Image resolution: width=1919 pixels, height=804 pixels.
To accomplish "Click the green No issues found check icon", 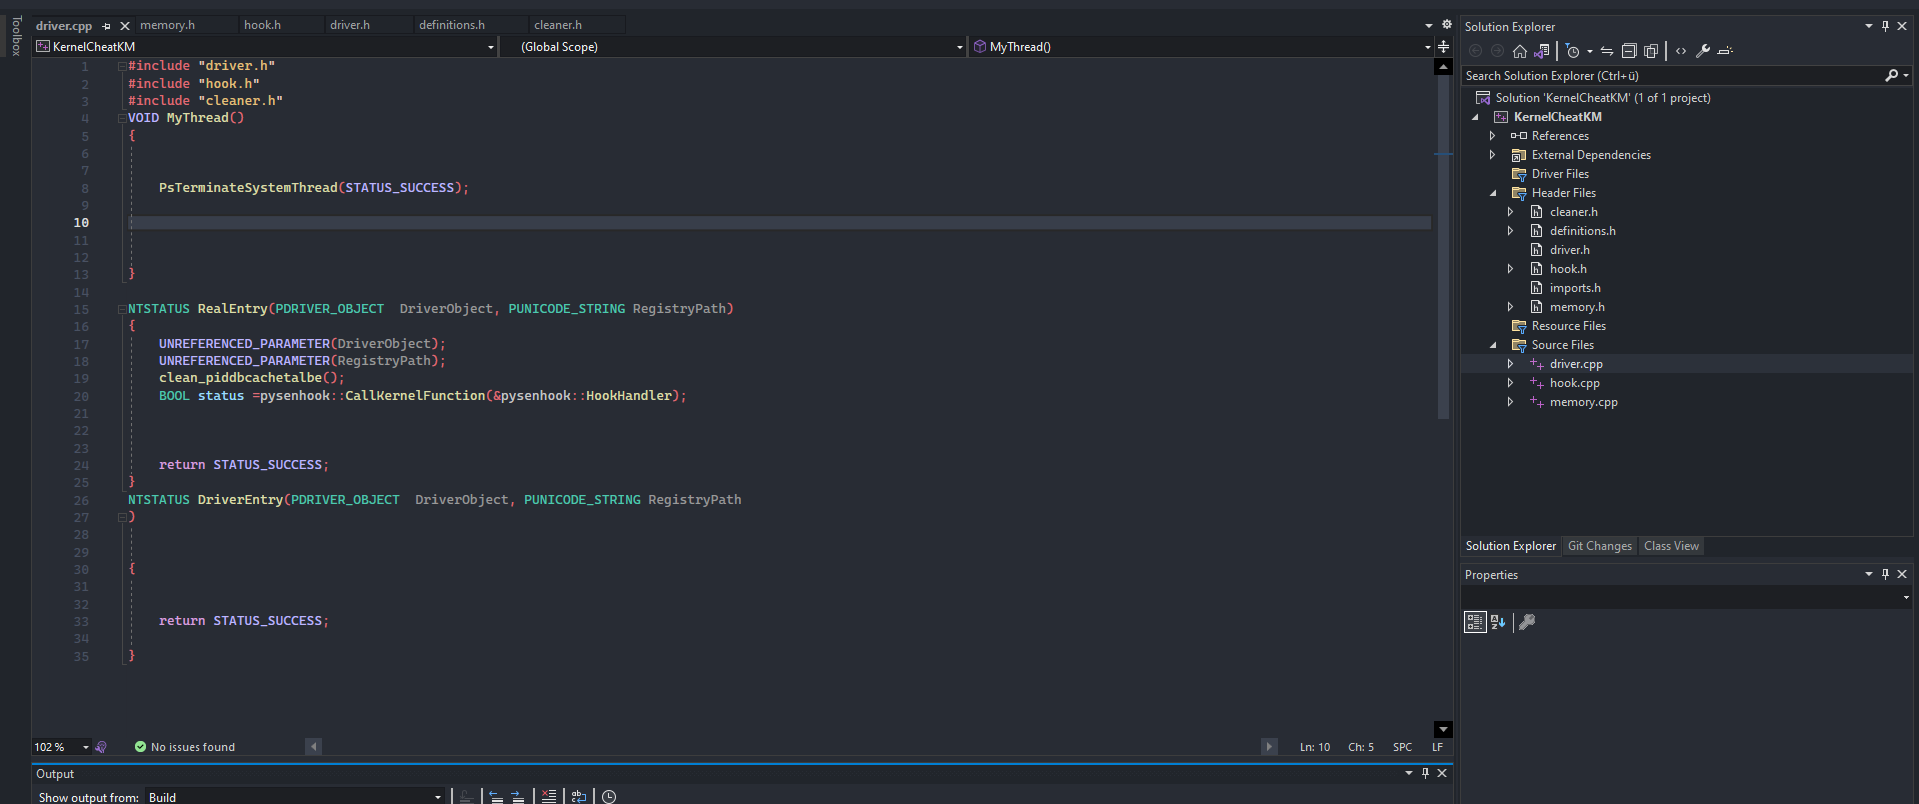I will 140,747.
